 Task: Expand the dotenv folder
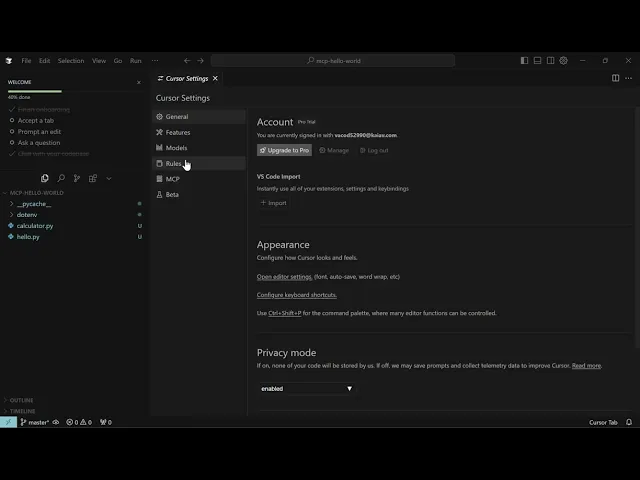click(x=27, y=215)
